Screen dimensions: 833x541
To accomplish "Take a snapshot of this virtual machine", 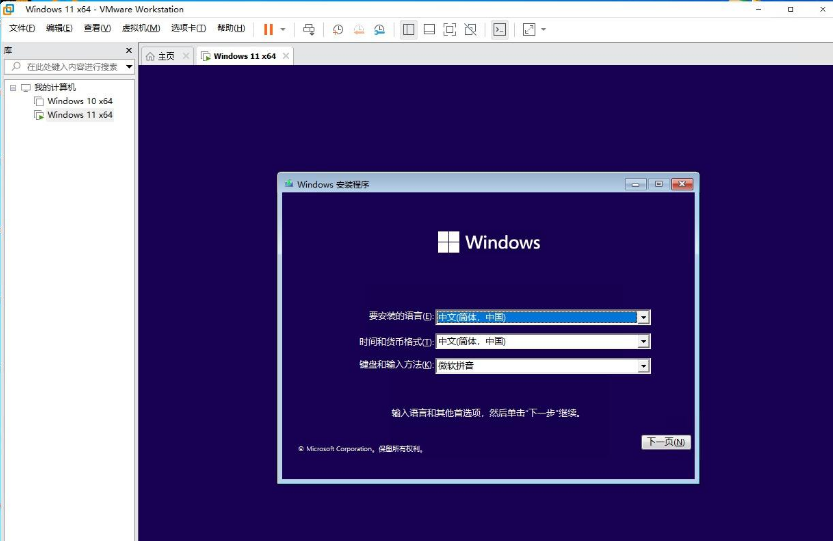I will click(338, 29).
